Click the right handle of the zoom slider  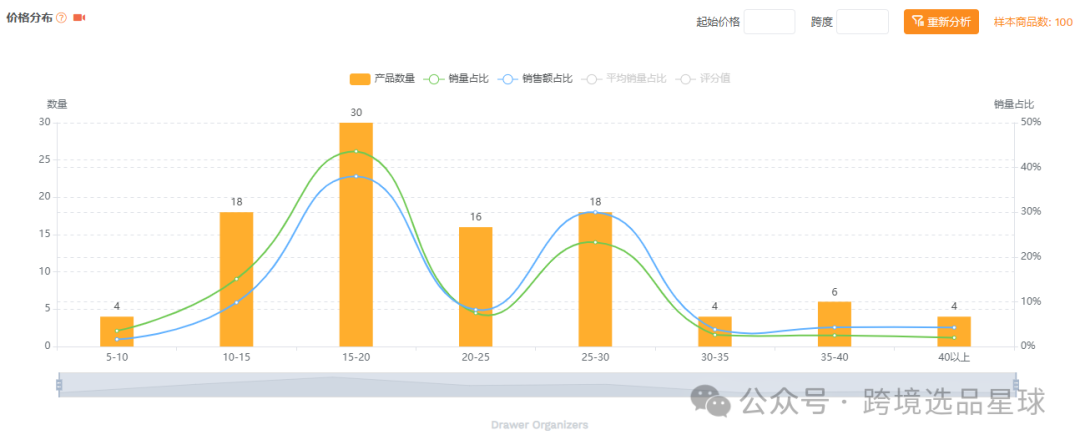1015,384
